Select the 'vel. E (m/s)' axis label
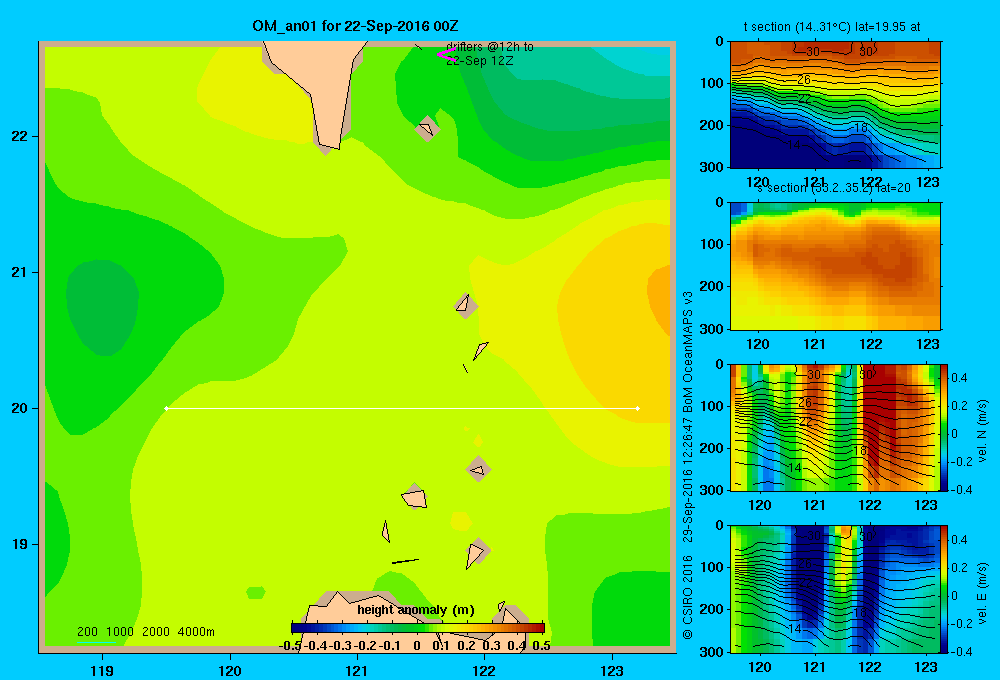Viewport: 1000px width, 680px height. pyautogui.click(x=982, y=593)
